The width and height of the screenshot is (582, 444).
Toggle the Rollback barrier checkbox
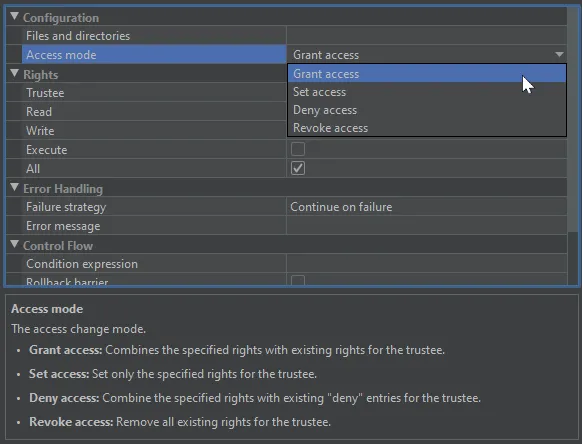(298, 280)
